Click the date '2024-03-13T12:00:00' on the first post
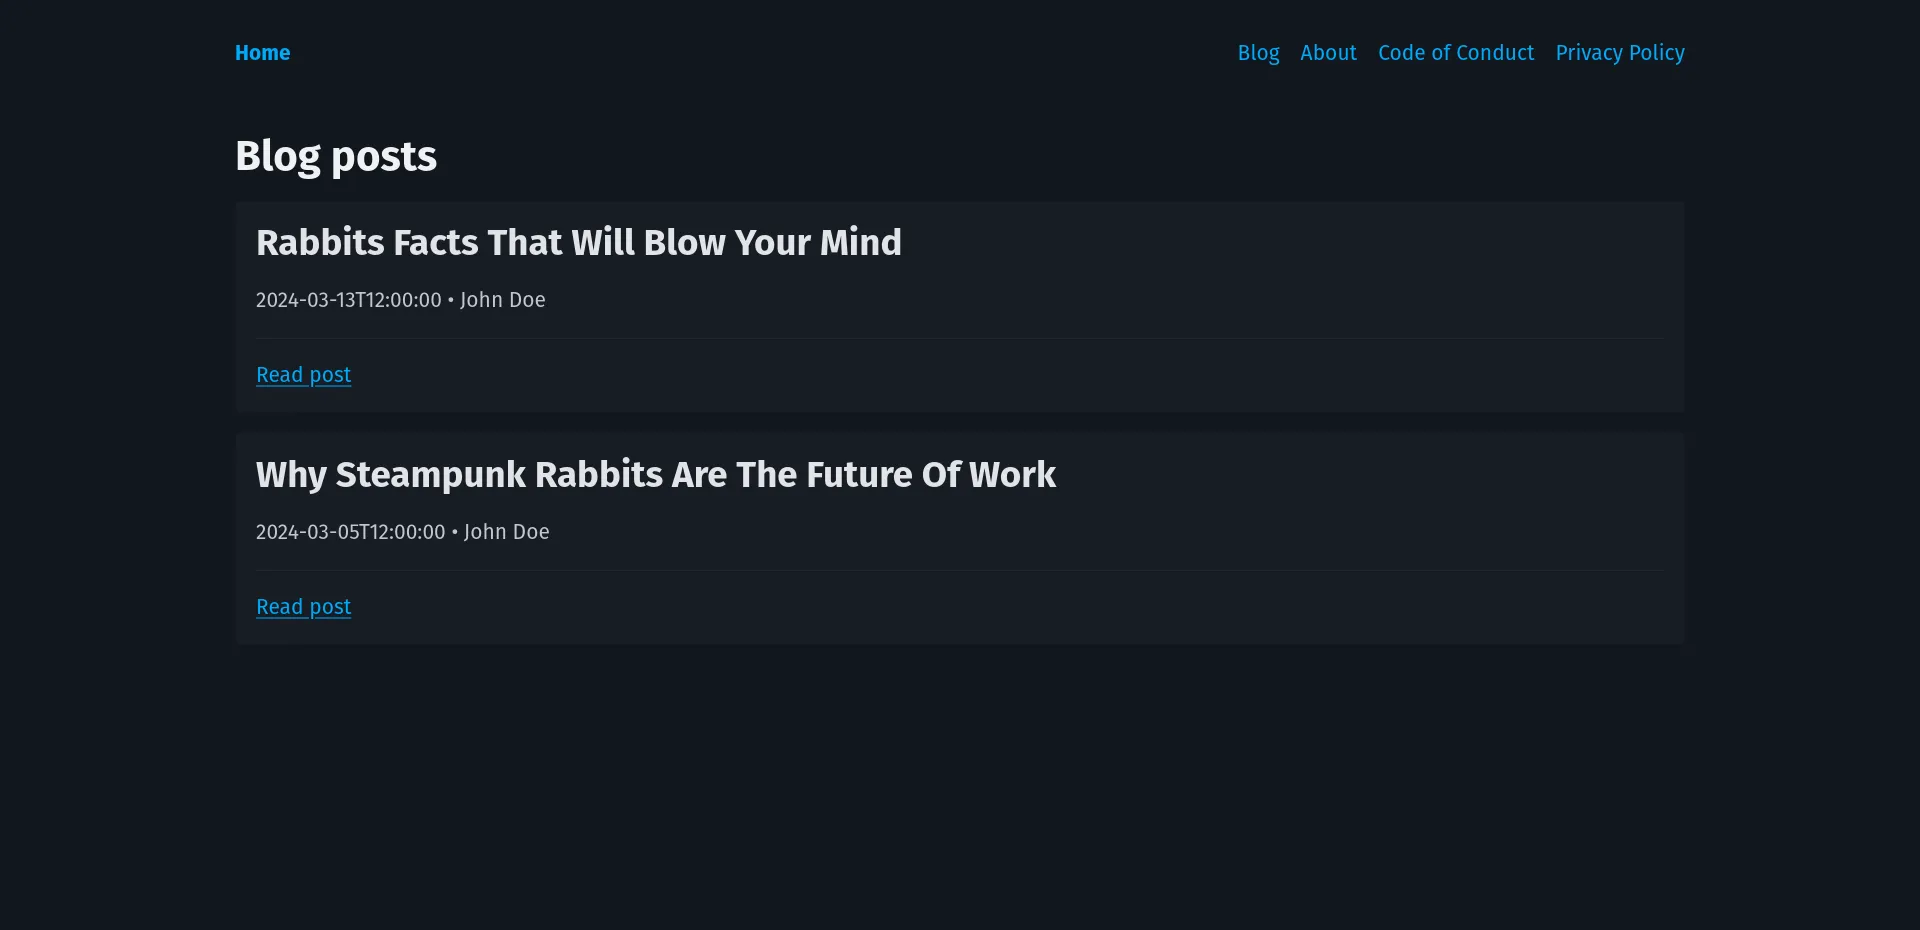This screenshot has width=1920, height=930. 348,300
